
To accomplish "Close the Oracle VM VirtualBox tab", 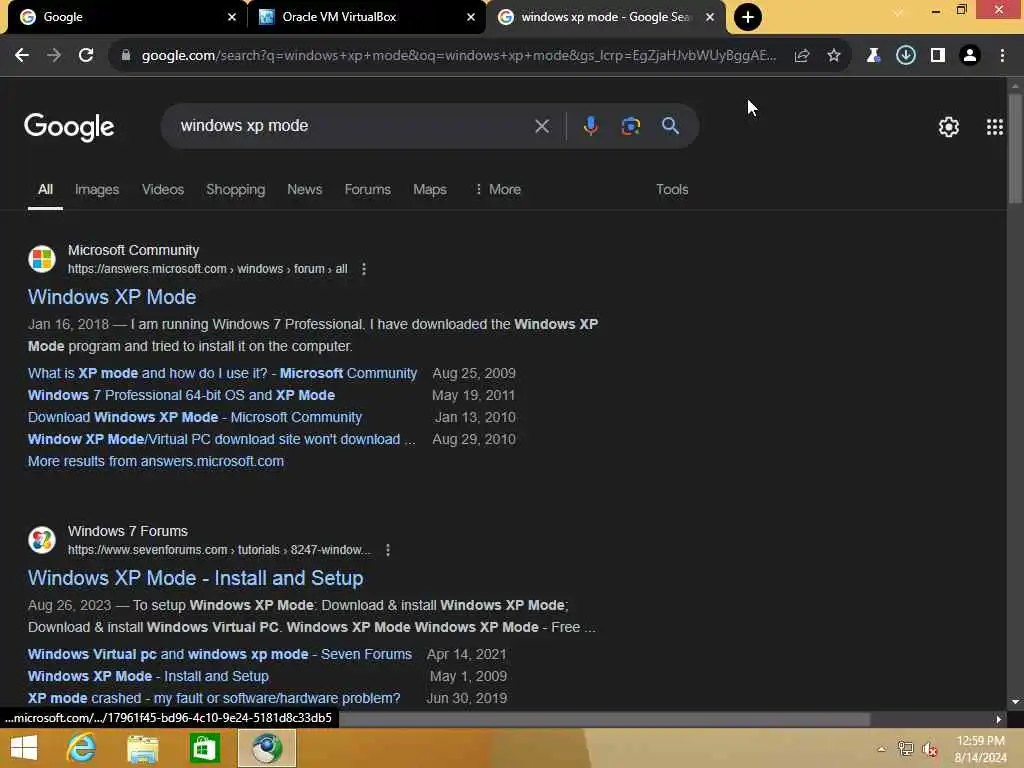I will click(471, 17).
